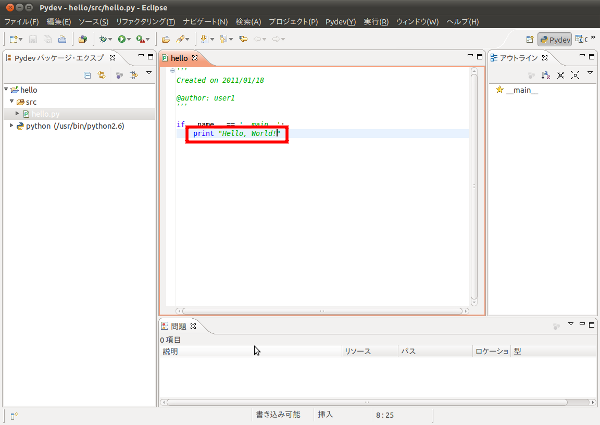Open the Outline view menu triangle
600x425 pixels.
(590, 73)
